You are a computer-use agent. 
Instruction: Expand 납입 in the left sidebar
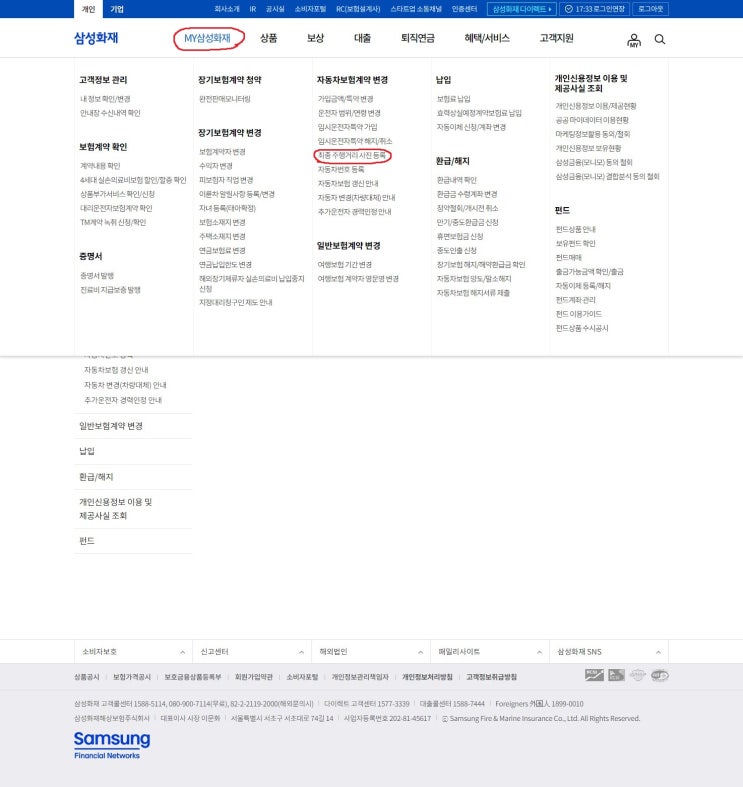[x=133, y=451]
